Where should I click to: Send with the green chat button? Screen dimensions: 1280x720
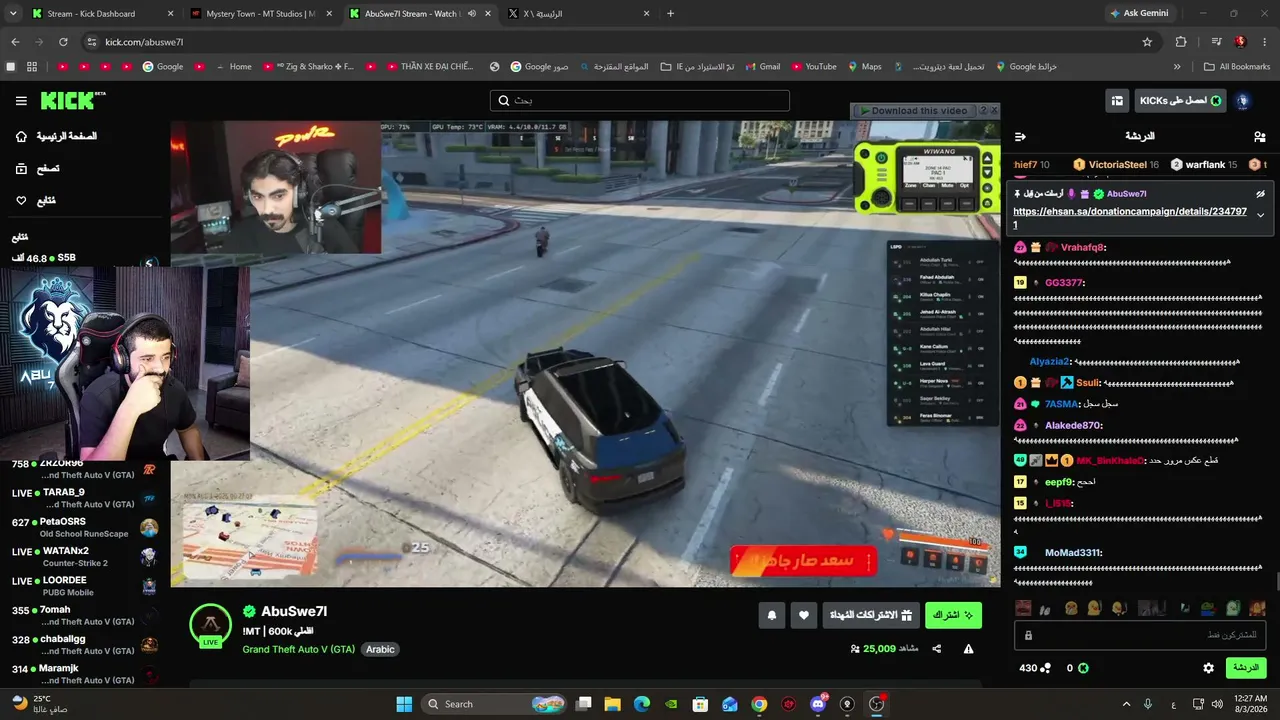[1246, 668]
